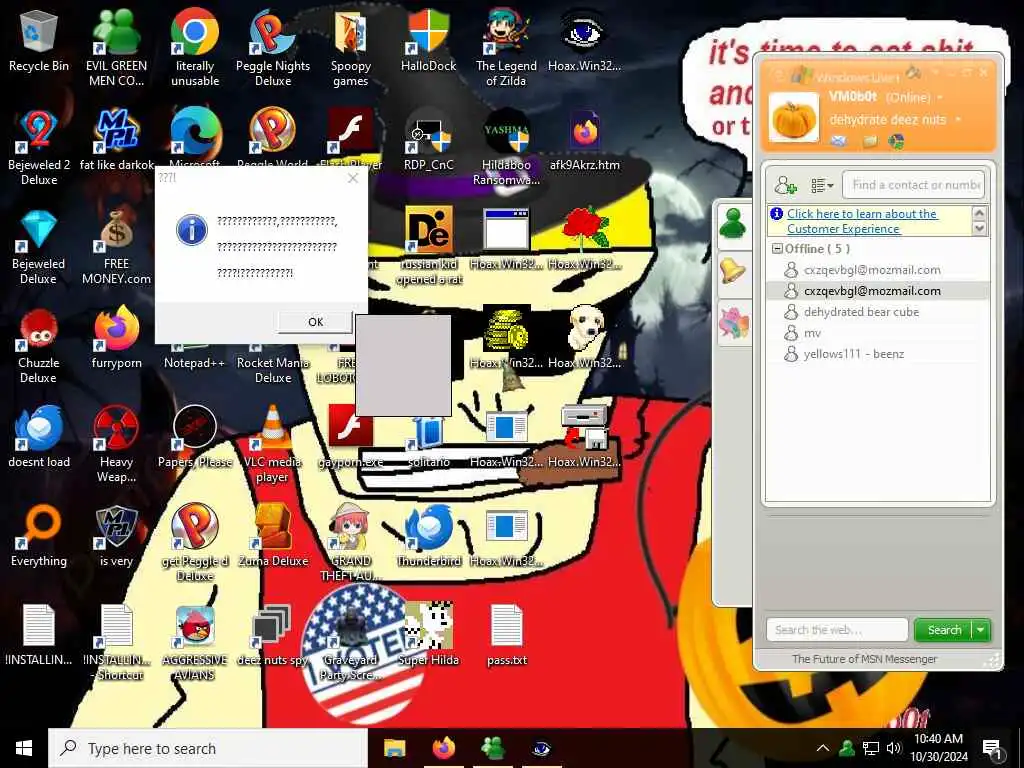Launch the Heavy Weap... shortcut
This screenshot has width=1024, height=768.
(116, 444)
